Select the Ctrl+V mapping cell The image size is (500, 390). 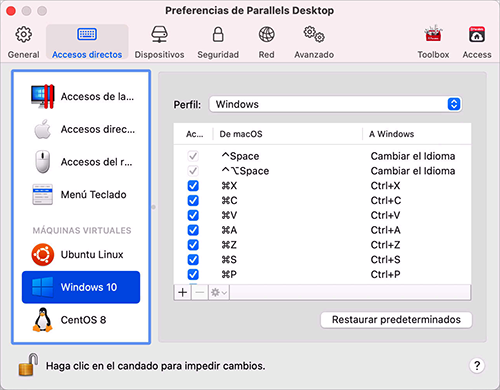[385, 215]
